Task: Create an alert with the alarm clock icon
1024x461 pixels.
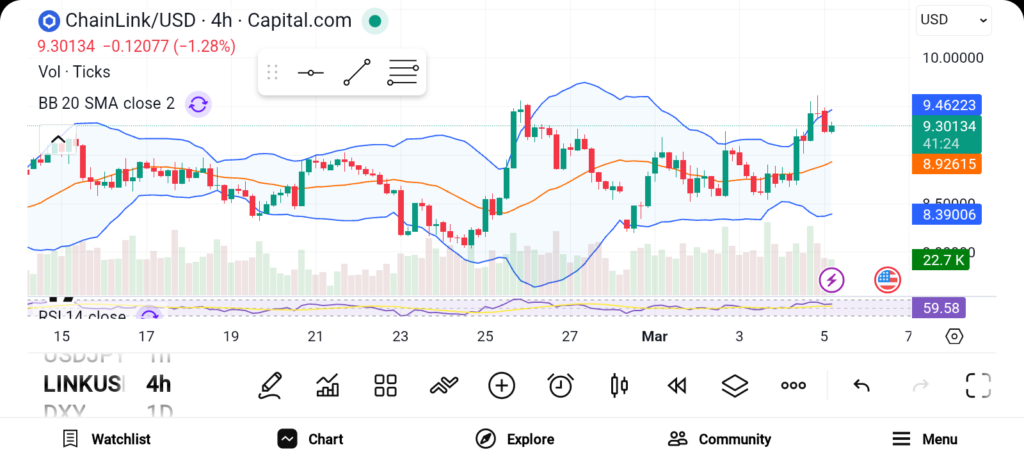Action: [560, 385]
